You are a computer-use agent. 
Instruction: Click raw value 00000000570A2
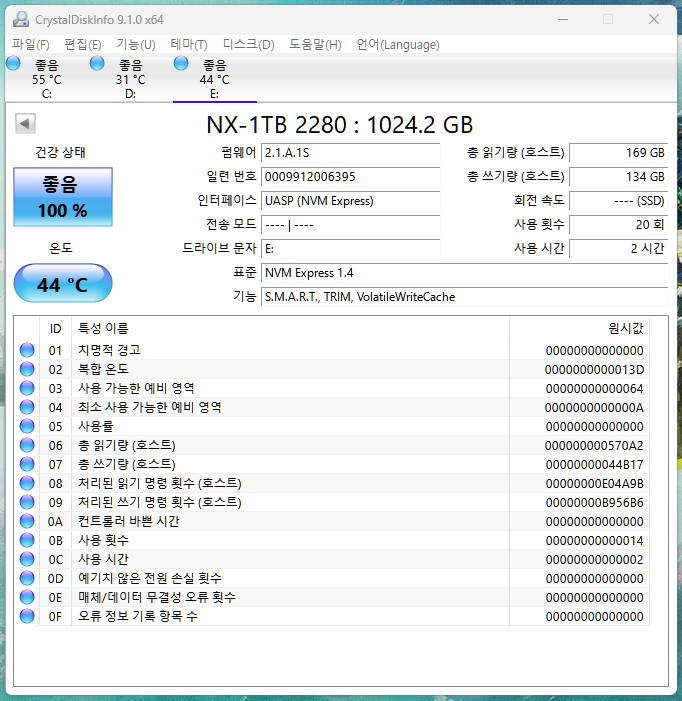594,446
